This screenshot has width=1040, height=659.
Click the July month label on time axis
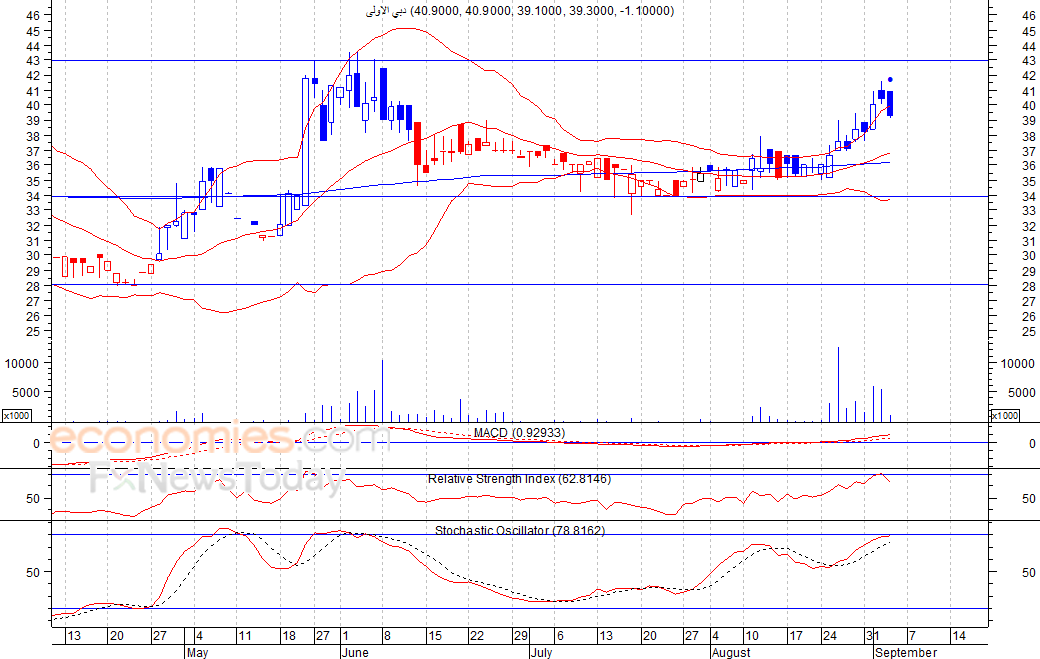[540, 652]
